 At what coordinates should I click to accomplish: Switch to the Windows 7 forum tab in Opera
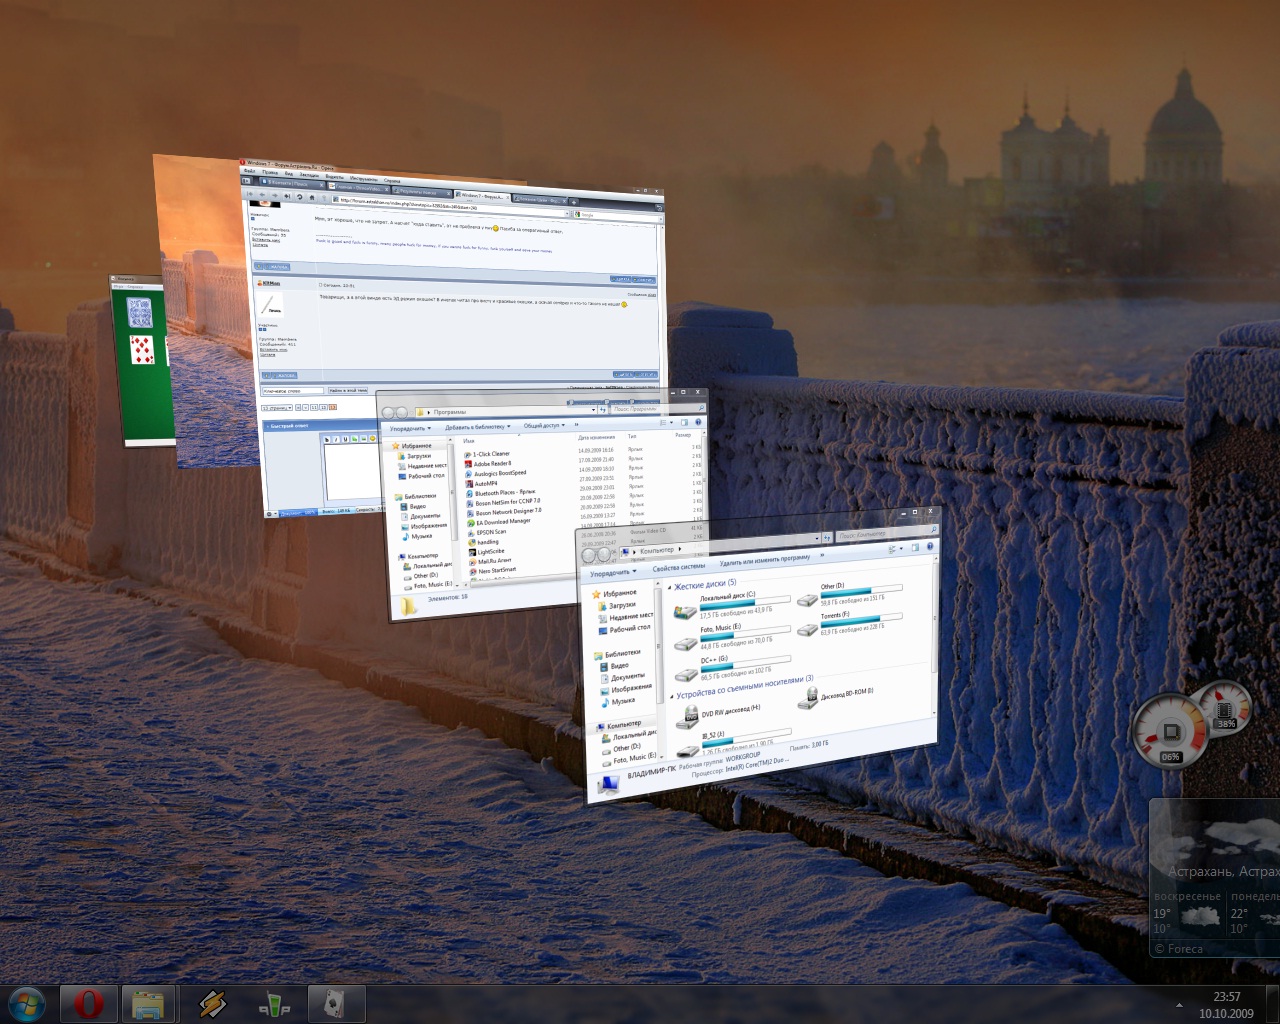[x=481, y=196]
